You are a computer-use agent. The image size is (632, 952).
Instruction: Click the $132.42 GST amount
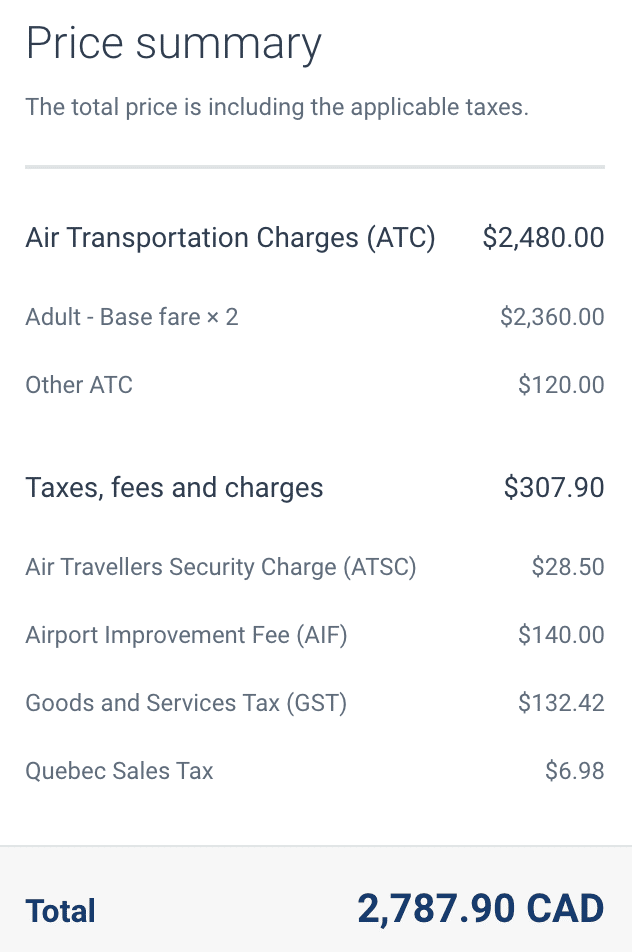(561, 703)
